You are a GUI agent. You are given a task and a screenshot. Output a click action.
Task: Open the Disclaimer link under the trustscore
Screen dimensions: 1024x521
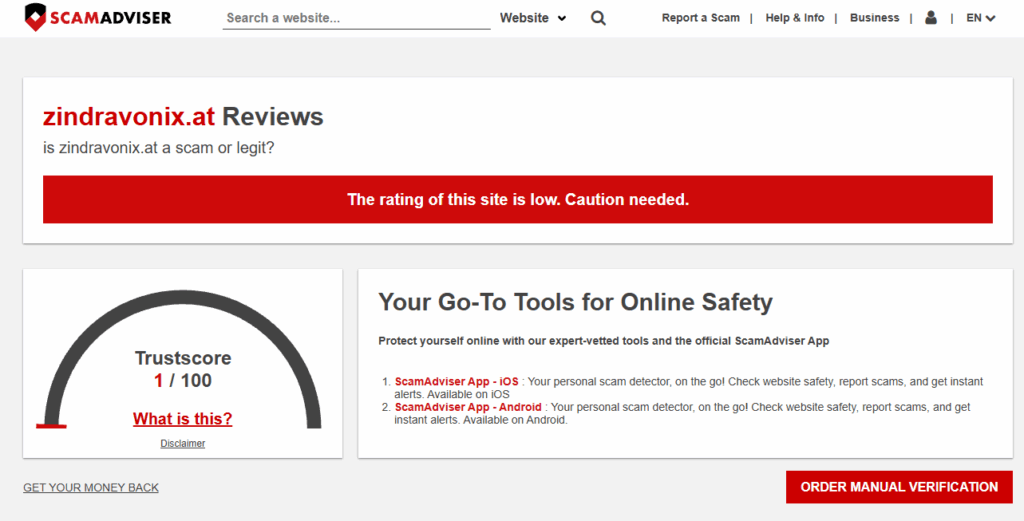click(x=183, y=443)
